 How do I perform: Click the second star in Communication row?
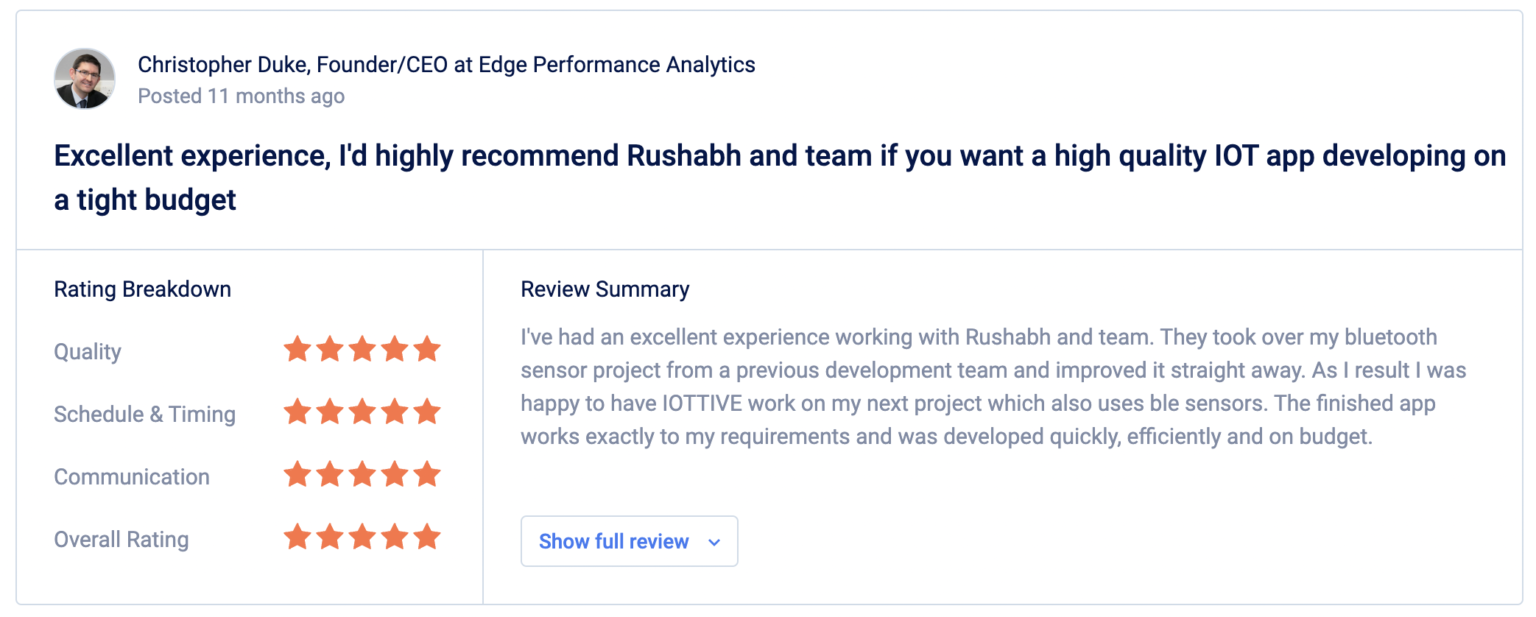click(330, 474)
